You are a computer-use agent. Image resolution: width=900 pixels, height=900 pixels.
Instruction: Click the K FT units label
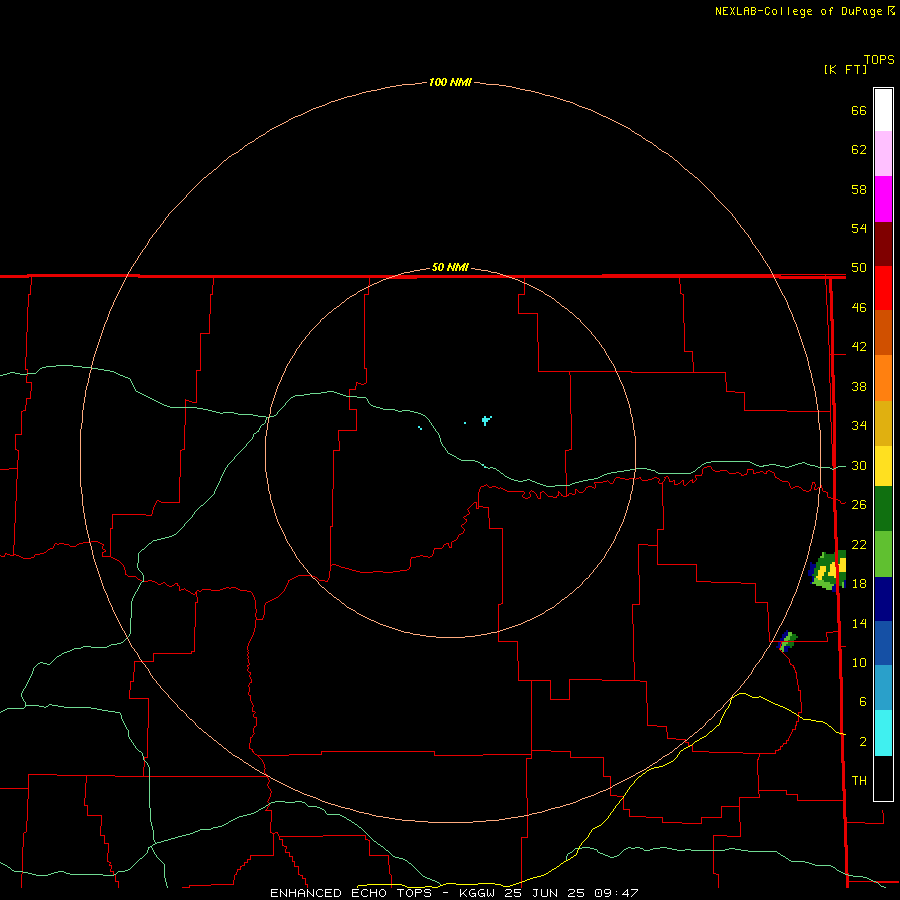click(845, 69)
